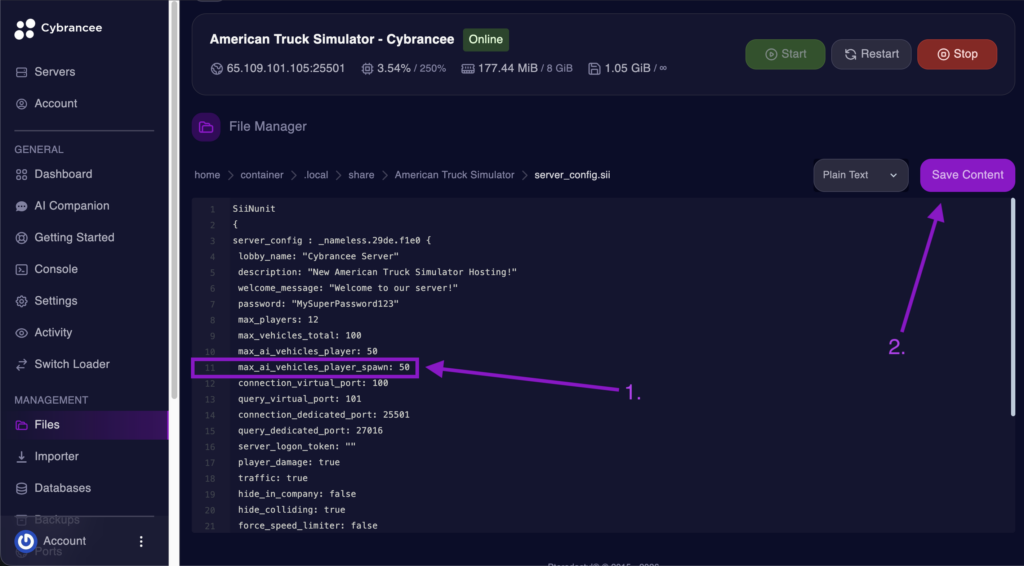Click the Getting Started lifebuoy icon

pos(22,238)
